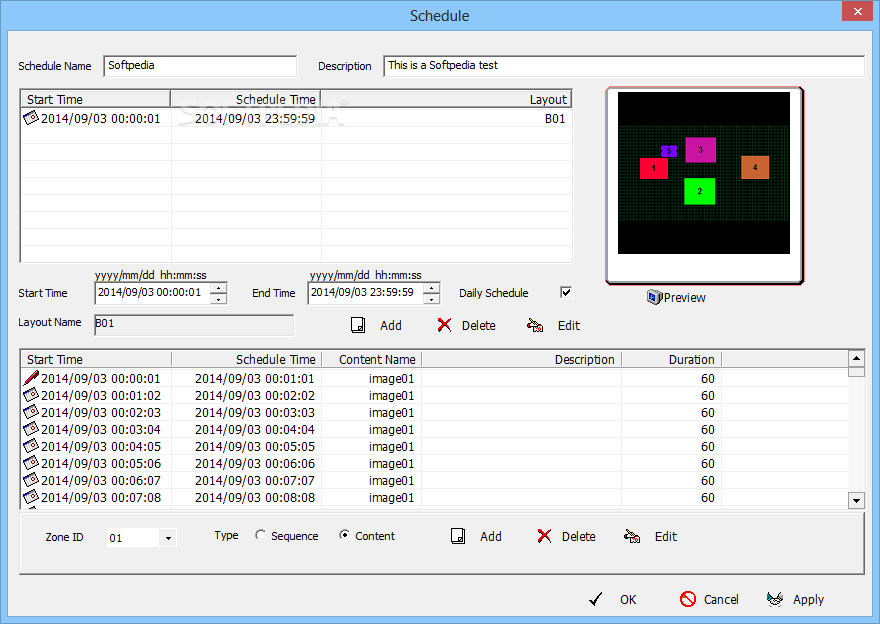Click Cancel button text
The height and width of the screenshot is (624, 880).
tap(721, 599)
